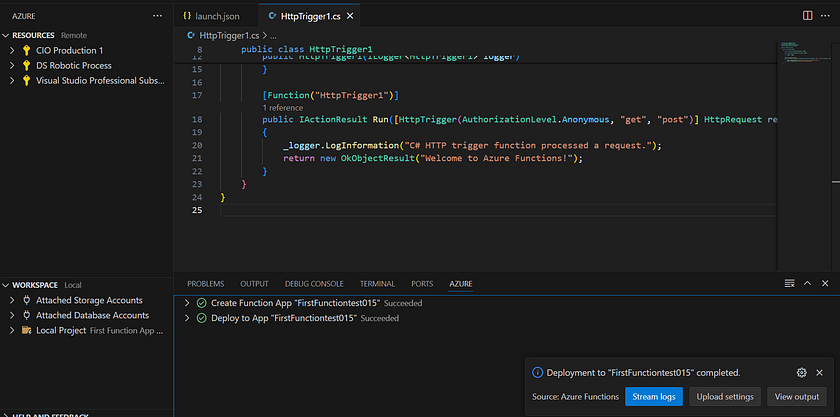This screenshot has height=417, width=840.
Task: Click the Stream logs button
Action: point(654,397)
